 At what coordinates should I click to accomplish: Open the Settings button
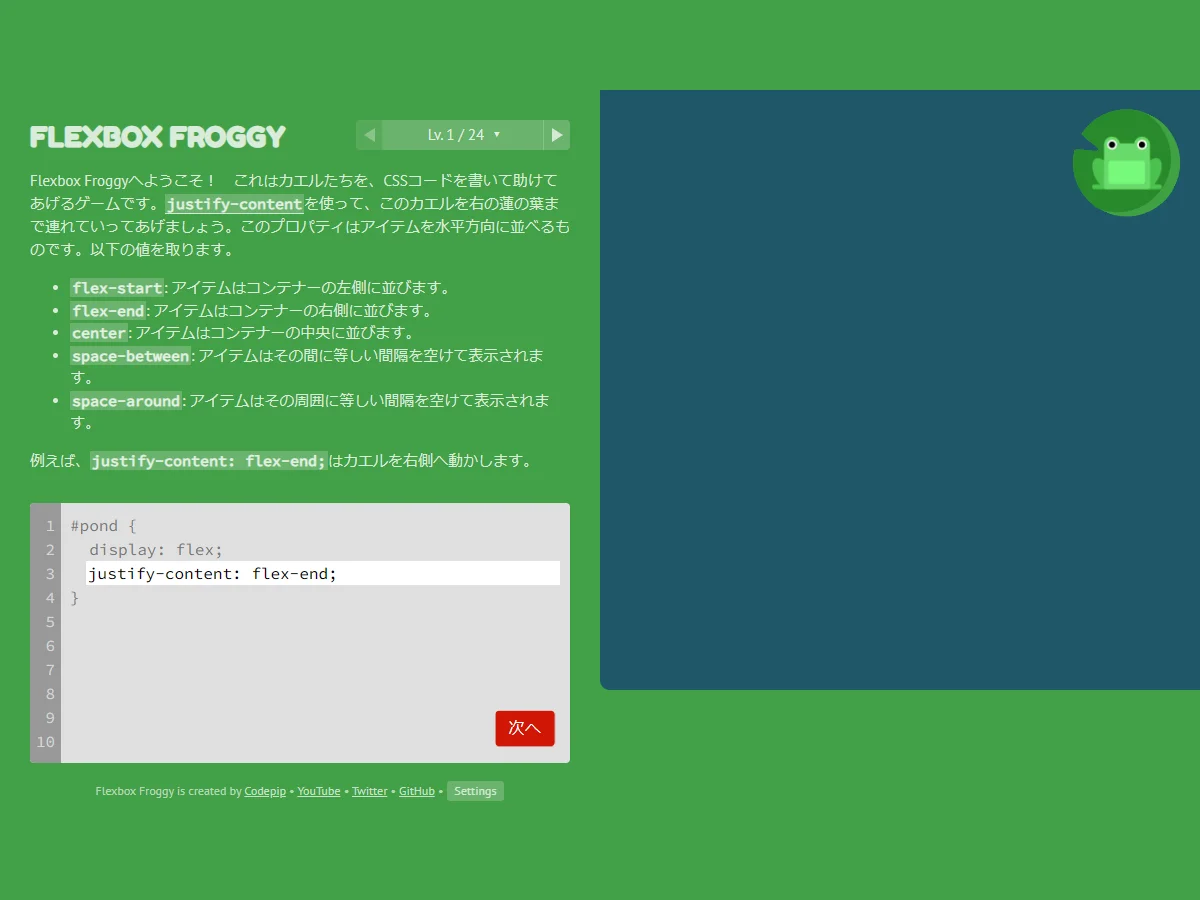pyautogui.click(x=475, y=791)
